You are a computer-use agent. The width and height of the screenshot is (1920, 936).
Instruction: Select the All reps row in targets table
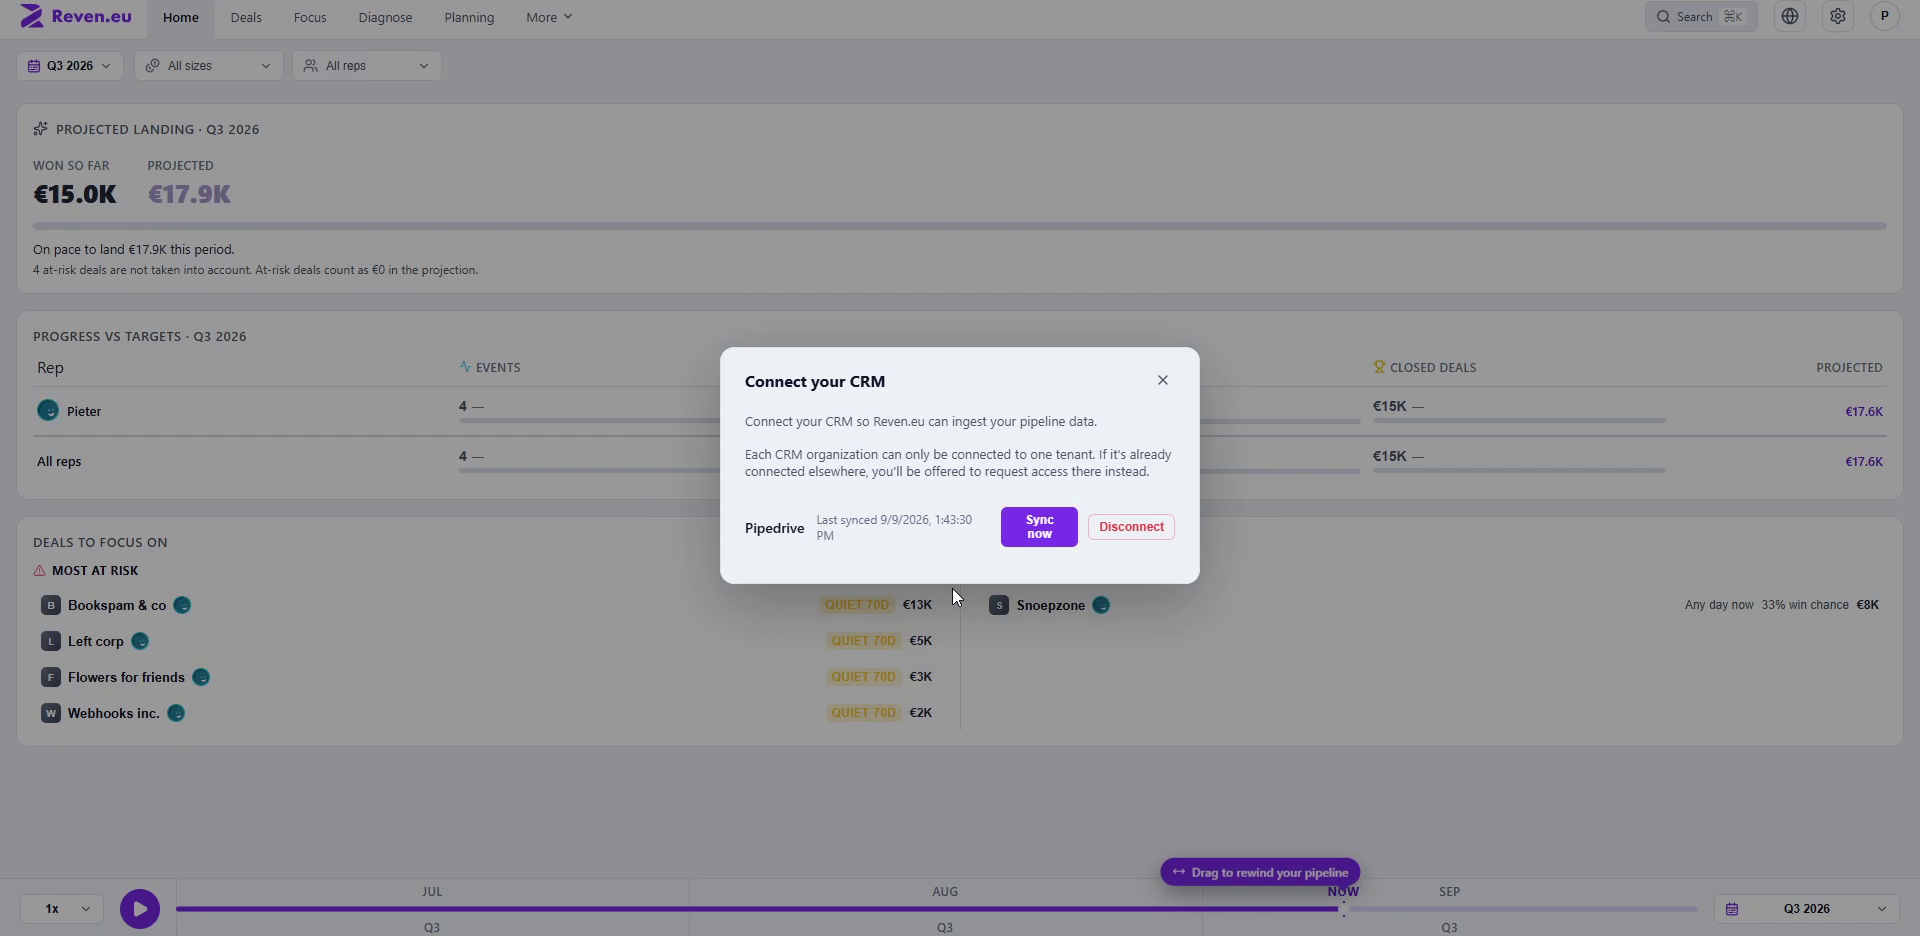(960, 461)
